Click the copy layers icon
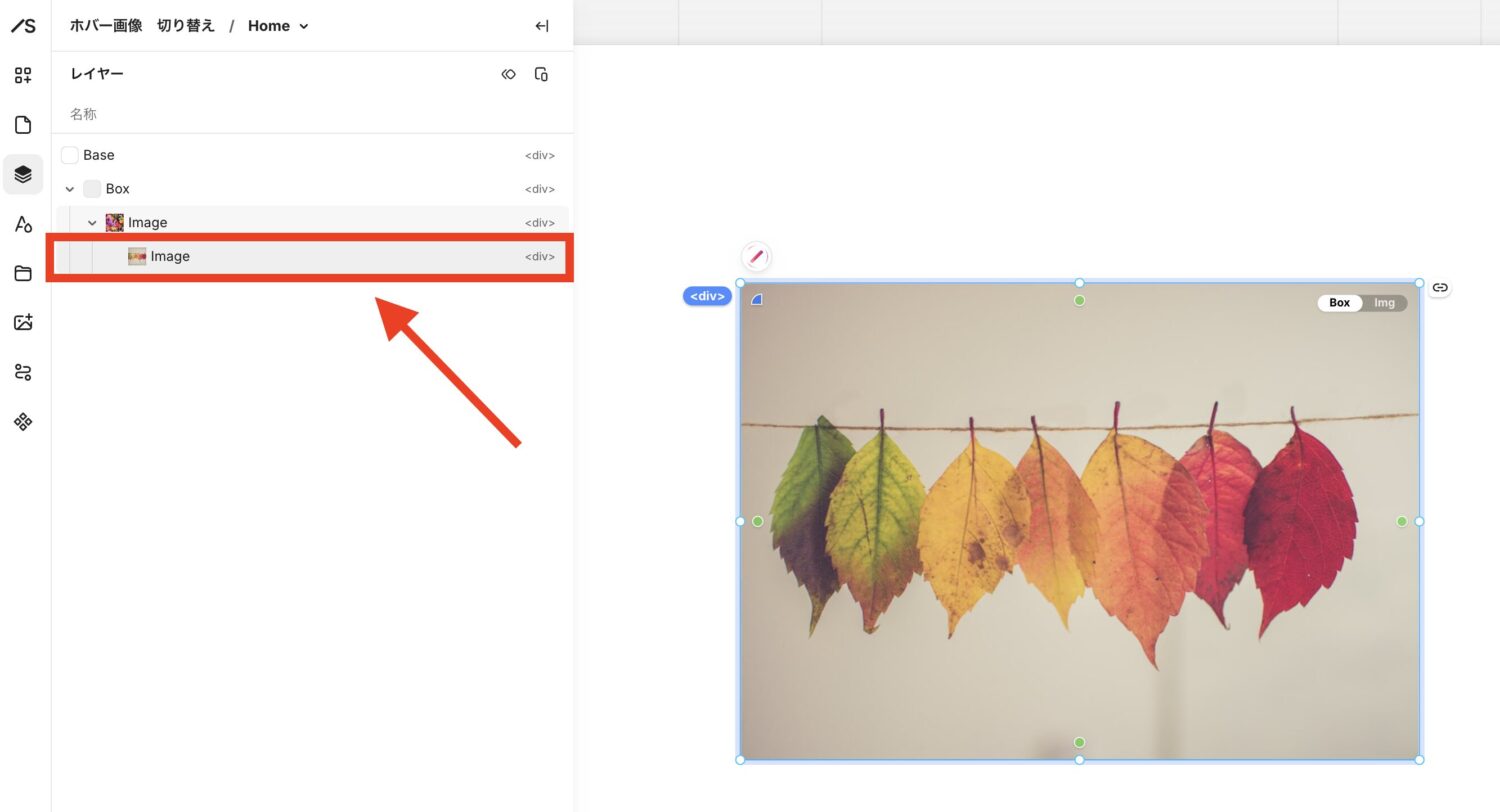The width and height of the screenshot is (1500, 812). tap(541, 74)
